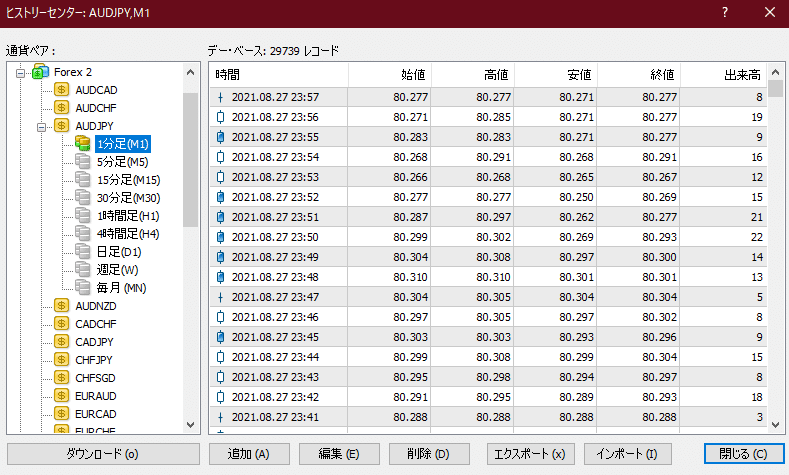
Task: Click the AUDJPY currency coin icon
Action: pyautogui.click(x=61, y=126)
